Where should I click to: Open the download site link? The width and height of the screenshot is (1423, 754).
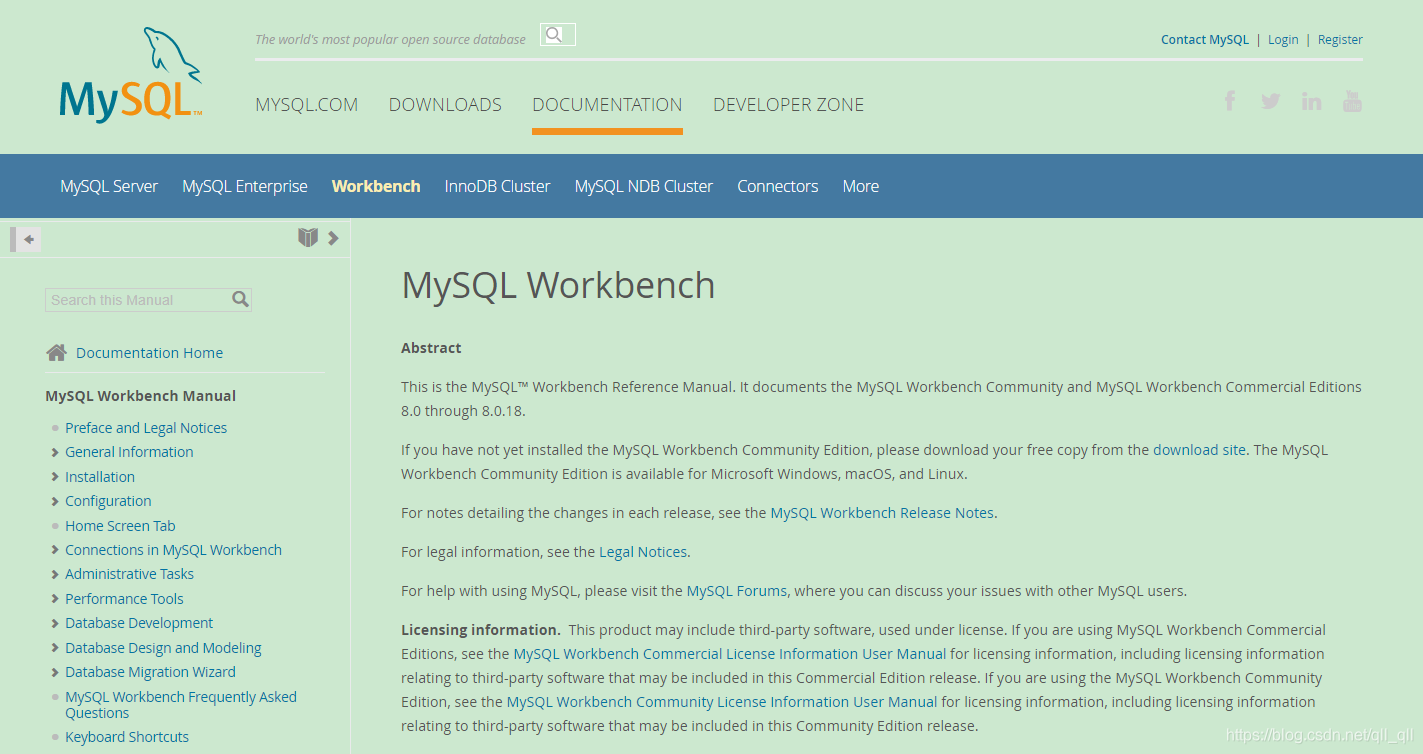click(1199, 450)
